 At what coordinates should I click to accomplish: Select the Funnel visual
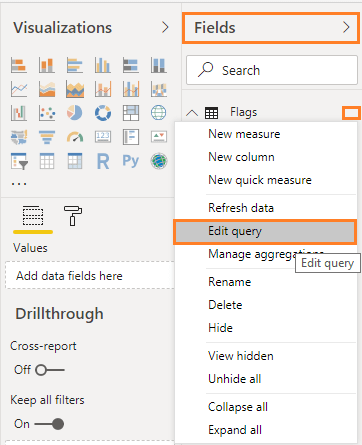tap(47, 137)
